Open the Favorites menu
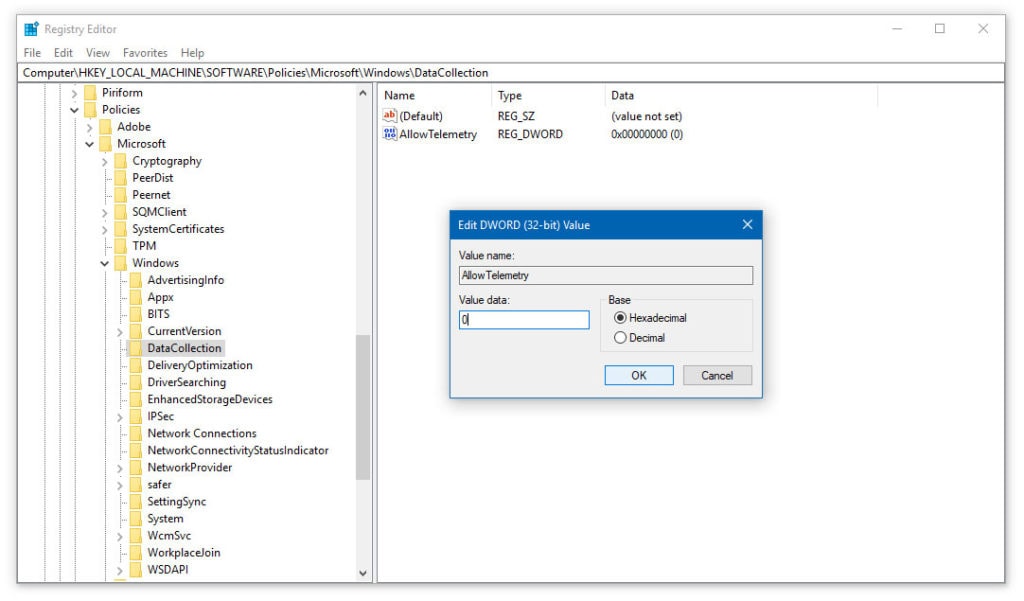The width and height of the screenshot is (1024, 601). coord(146,52)
